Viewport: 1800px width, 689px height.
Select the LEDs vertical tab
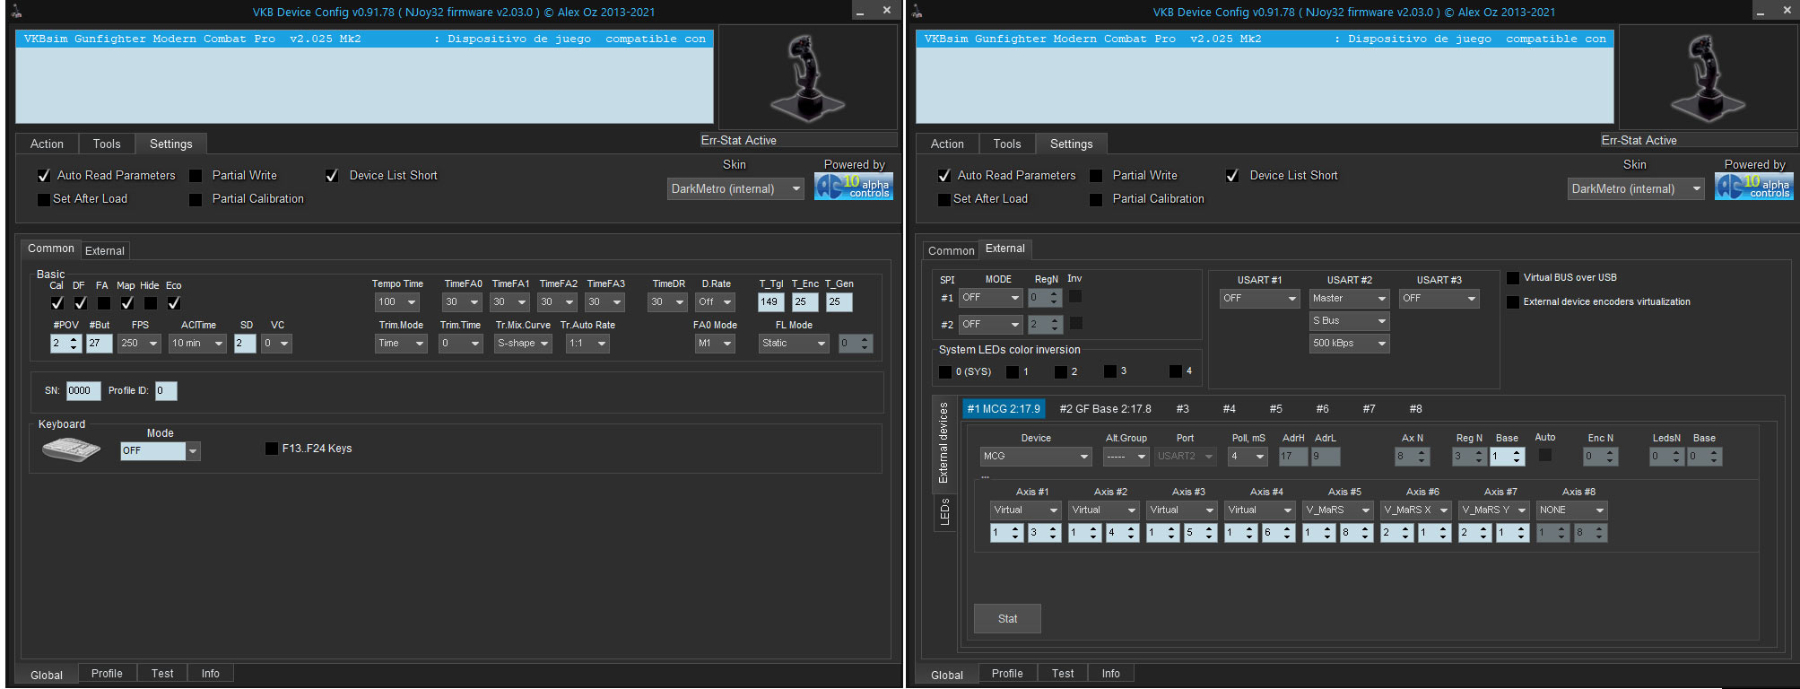(945, 513)
